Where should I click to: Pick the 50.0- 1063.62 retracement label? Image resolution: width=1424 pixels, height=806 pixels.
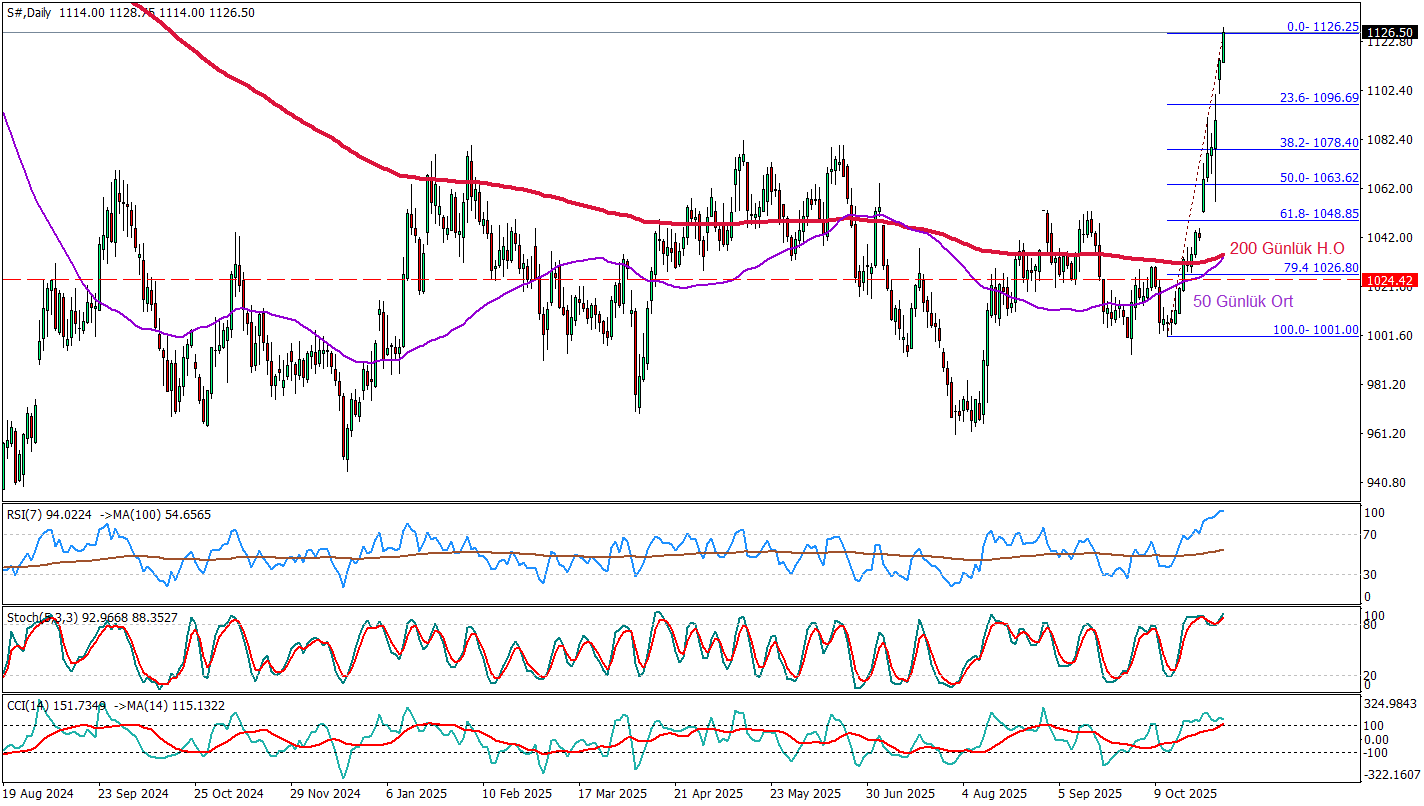click(1320, 178)
